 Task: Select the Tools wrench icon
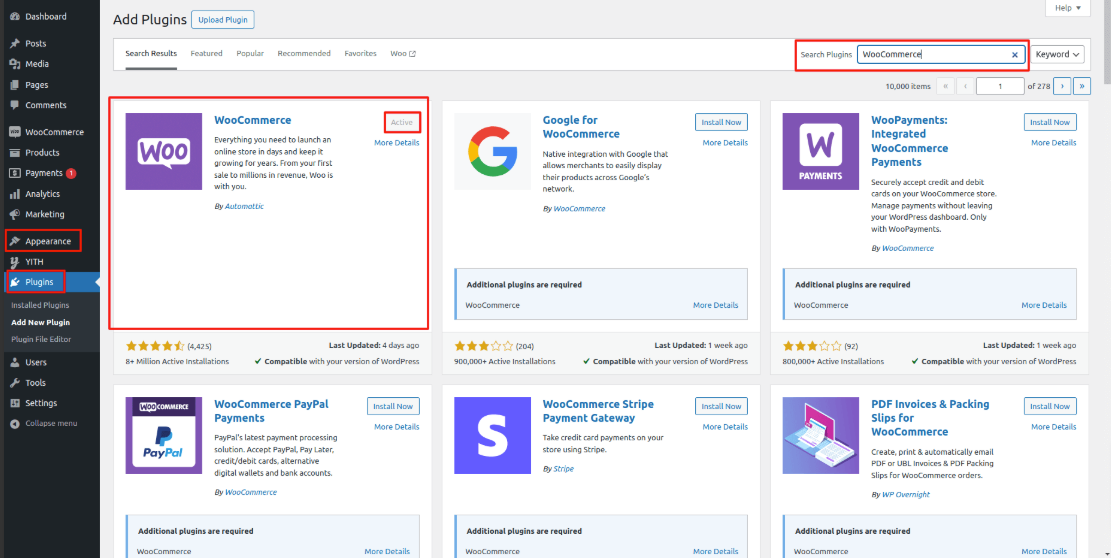pyautogui.click(x=14, y=383)
